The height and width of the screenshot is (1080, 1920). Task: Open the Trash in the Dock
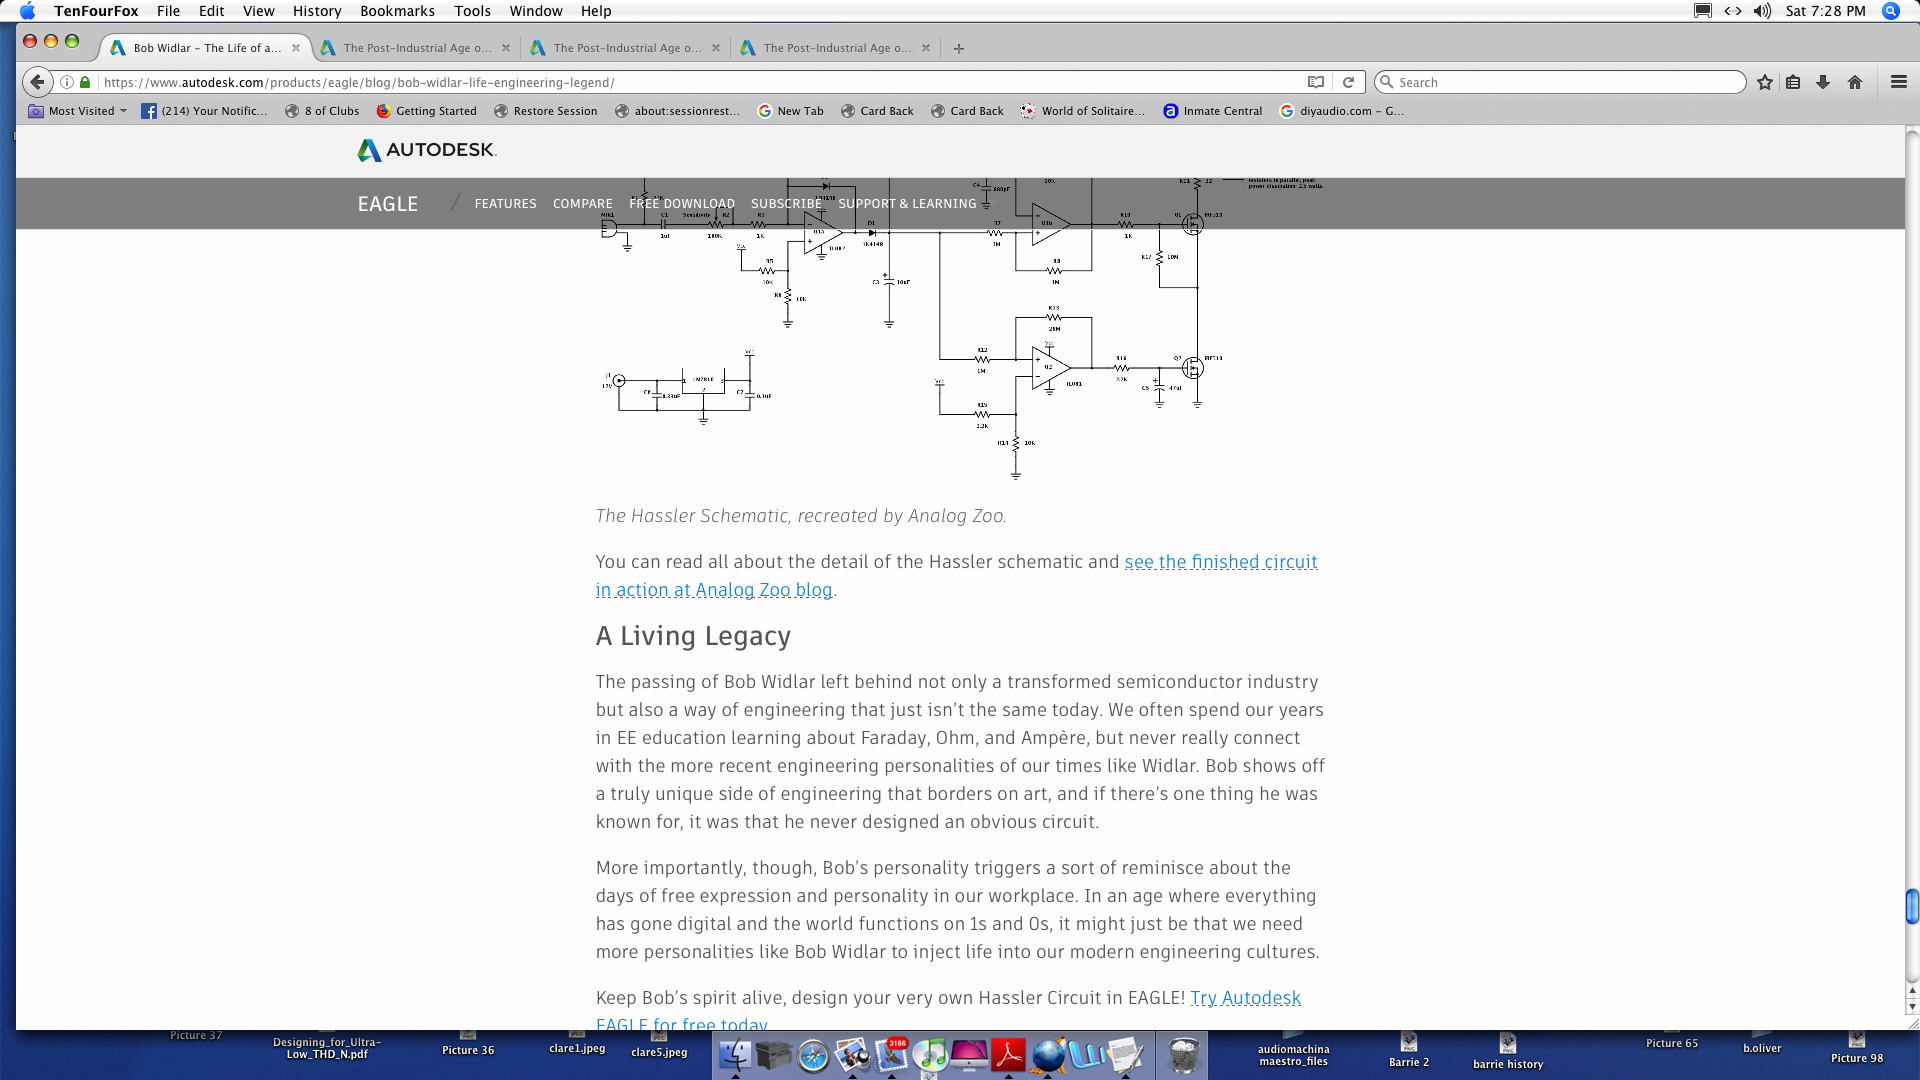[x=1184, y=1055]
